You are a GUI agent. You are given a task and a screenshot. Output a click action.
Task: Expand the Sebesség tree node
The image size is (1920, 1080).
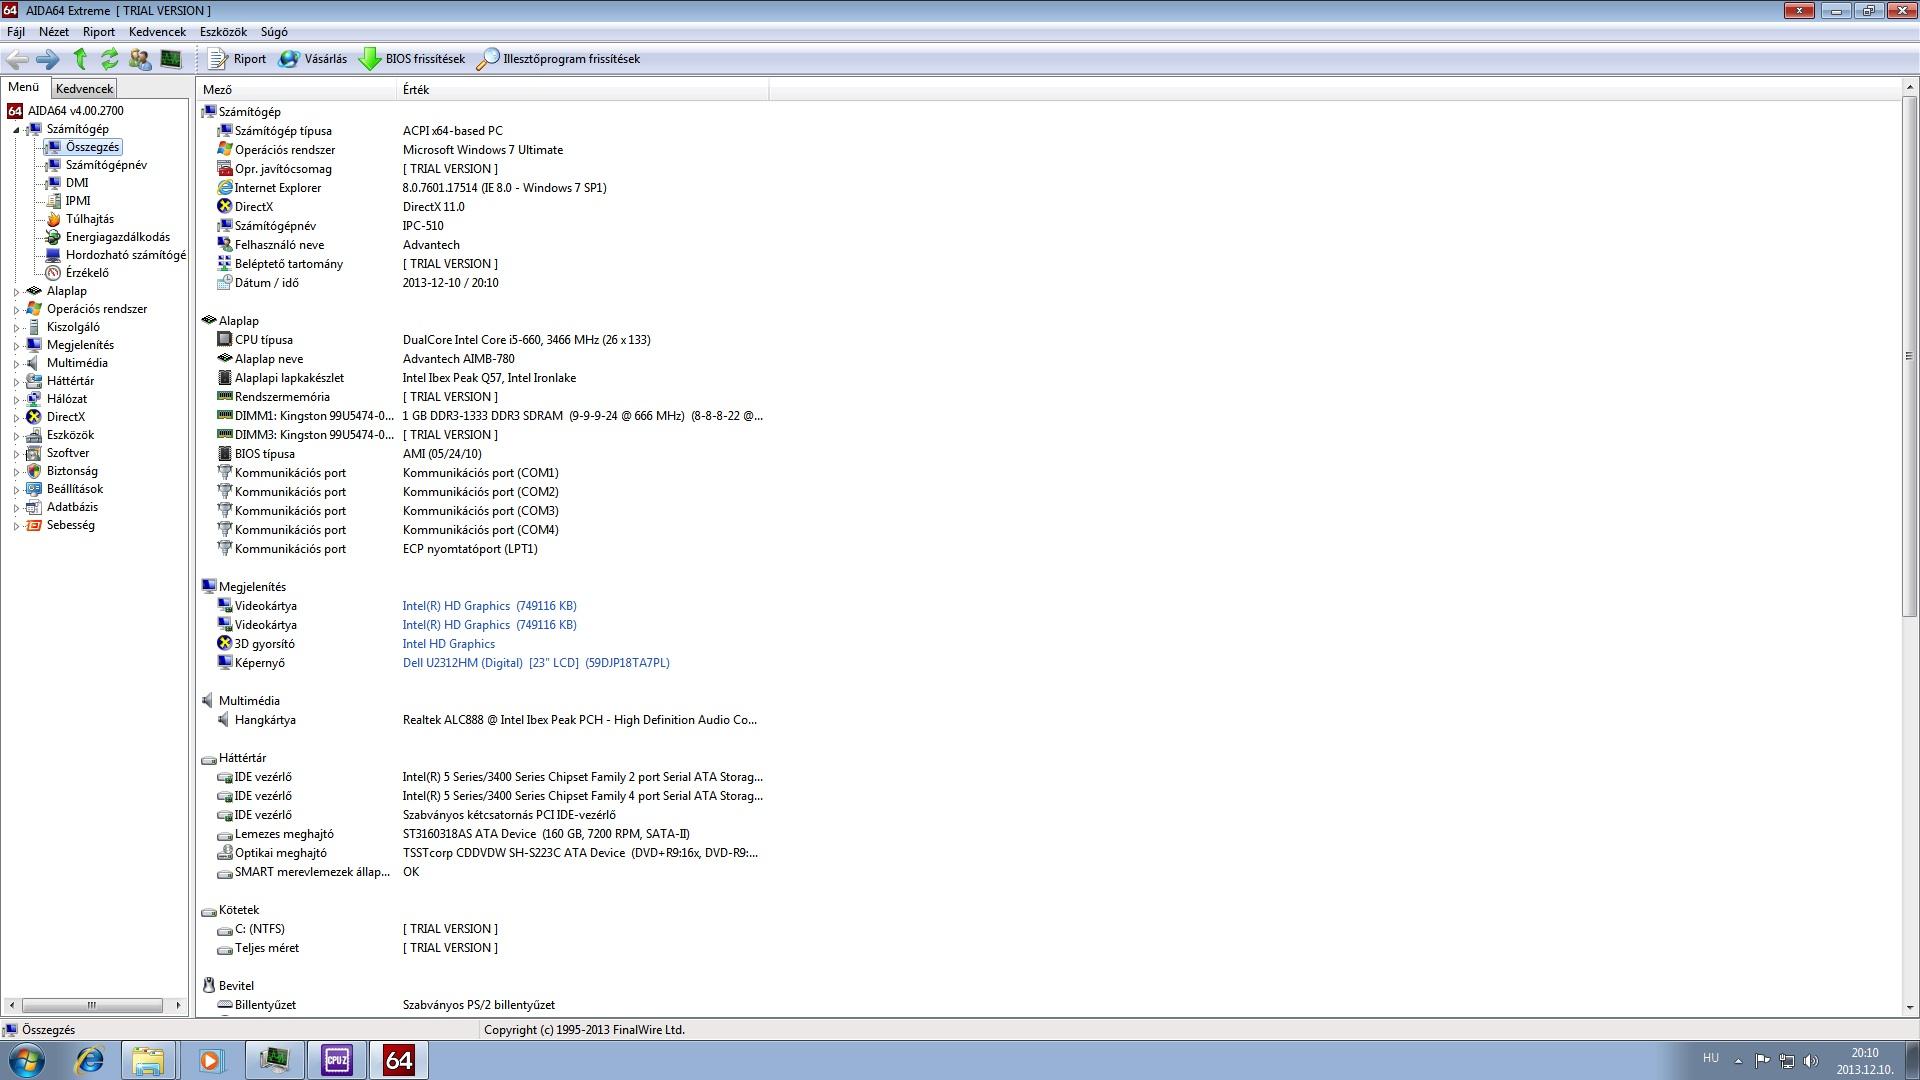(x=16, y=526)
